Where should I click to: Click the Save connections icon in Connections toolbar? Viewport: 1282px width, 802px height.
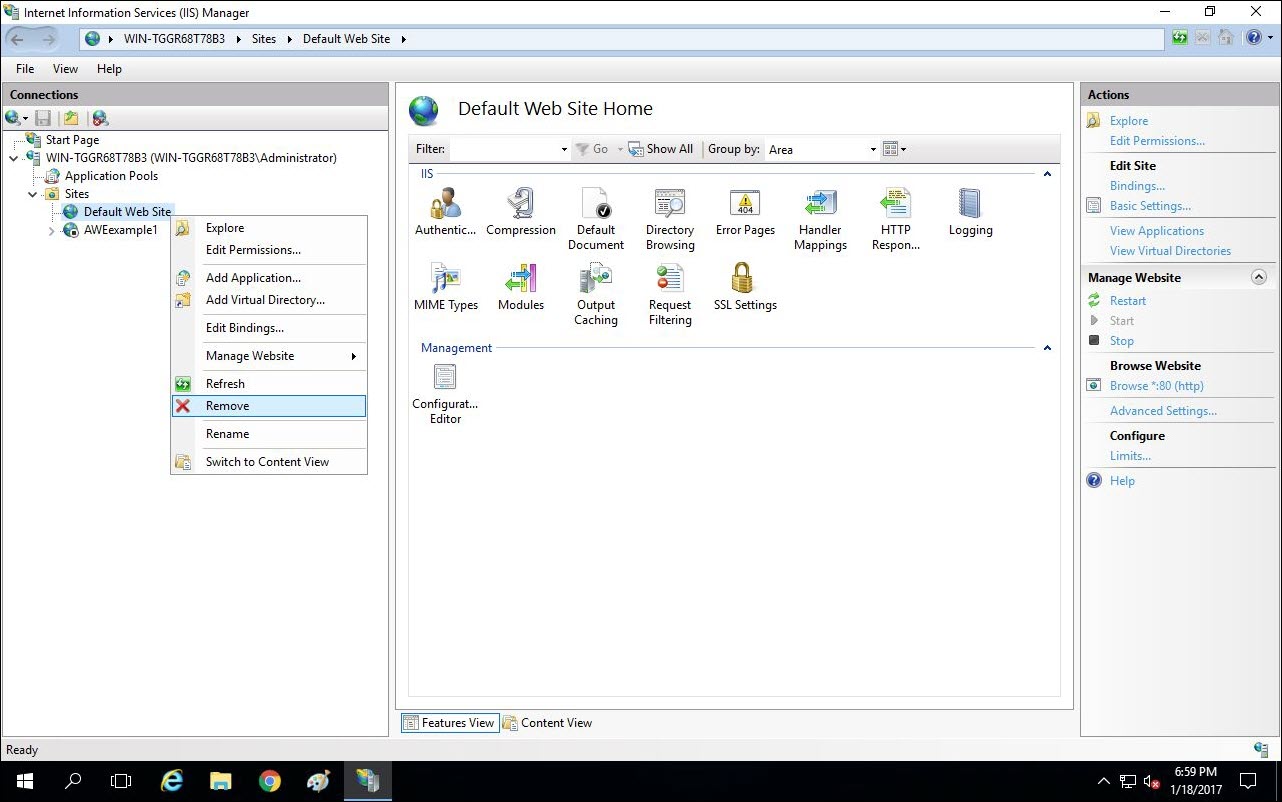click(x=43, y=118)
